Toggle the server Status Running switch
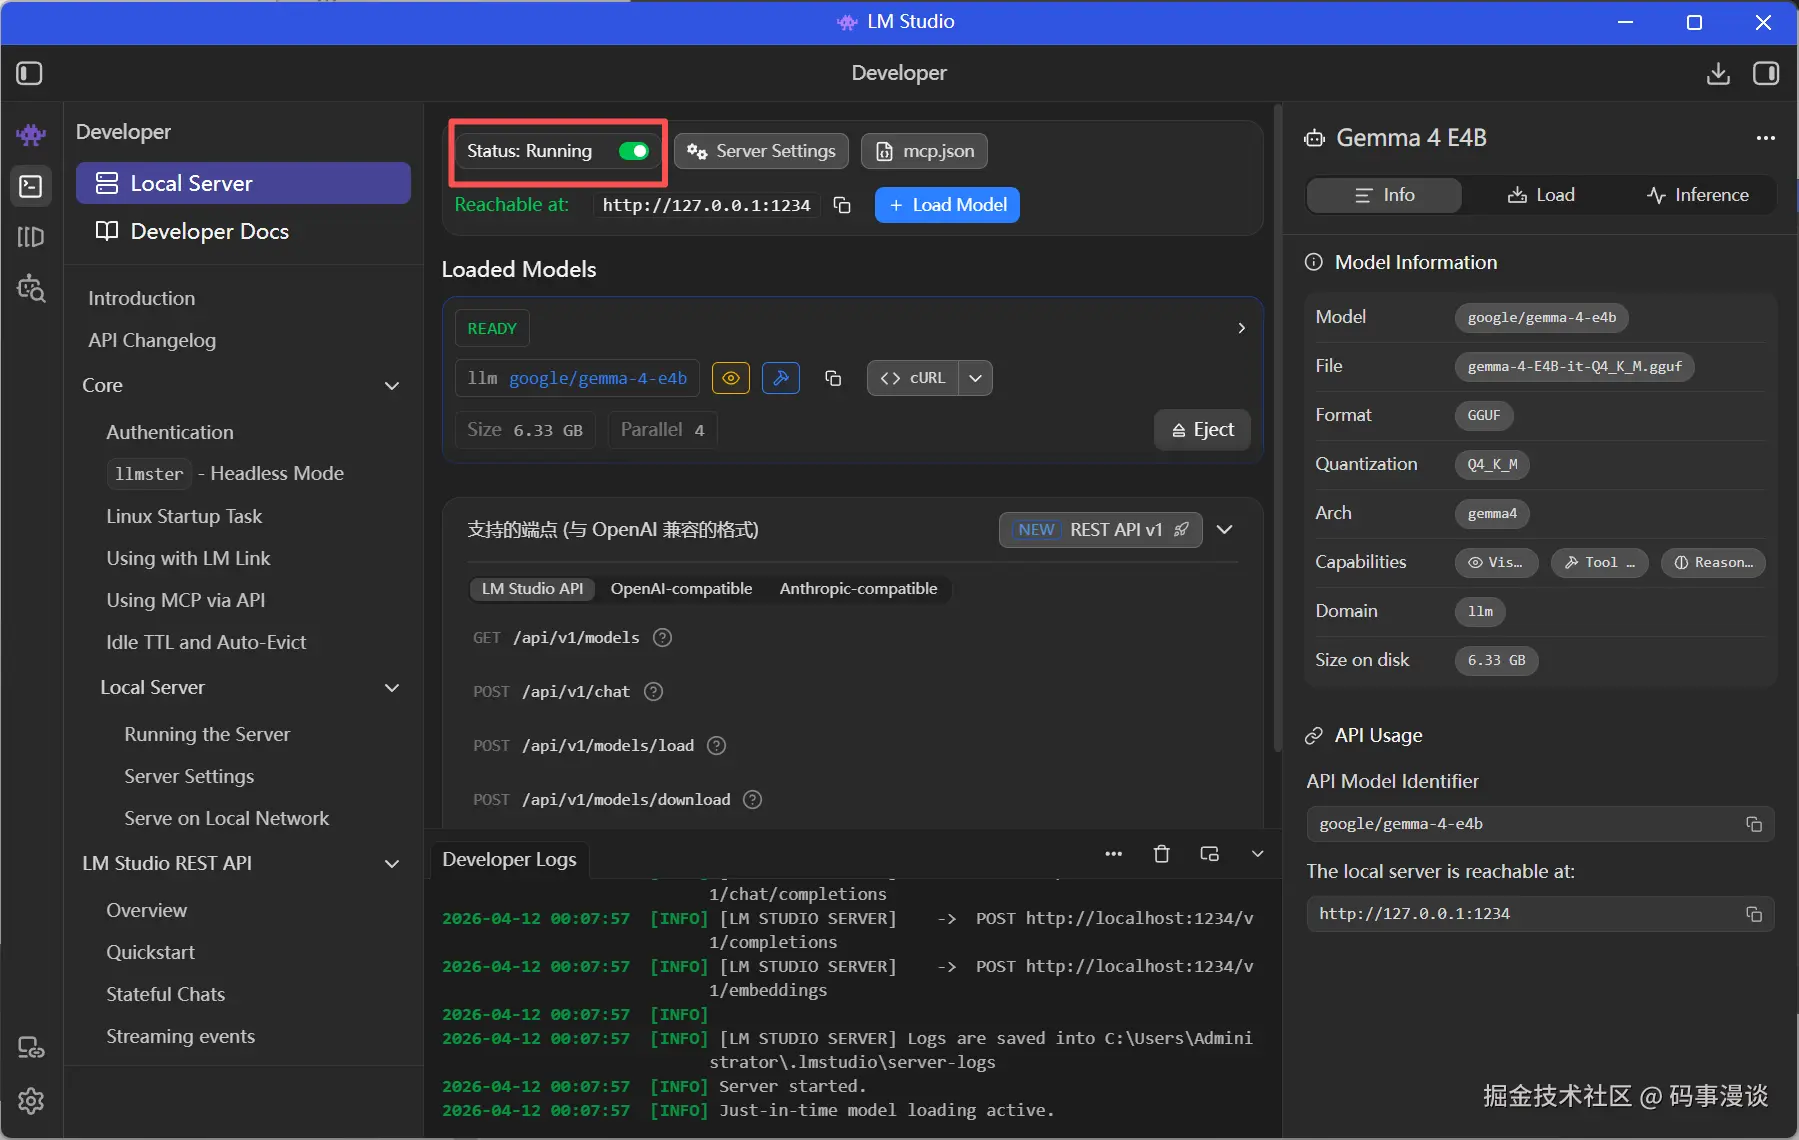This screenshot has width=1799, height=1140. (x=633, y=151)
